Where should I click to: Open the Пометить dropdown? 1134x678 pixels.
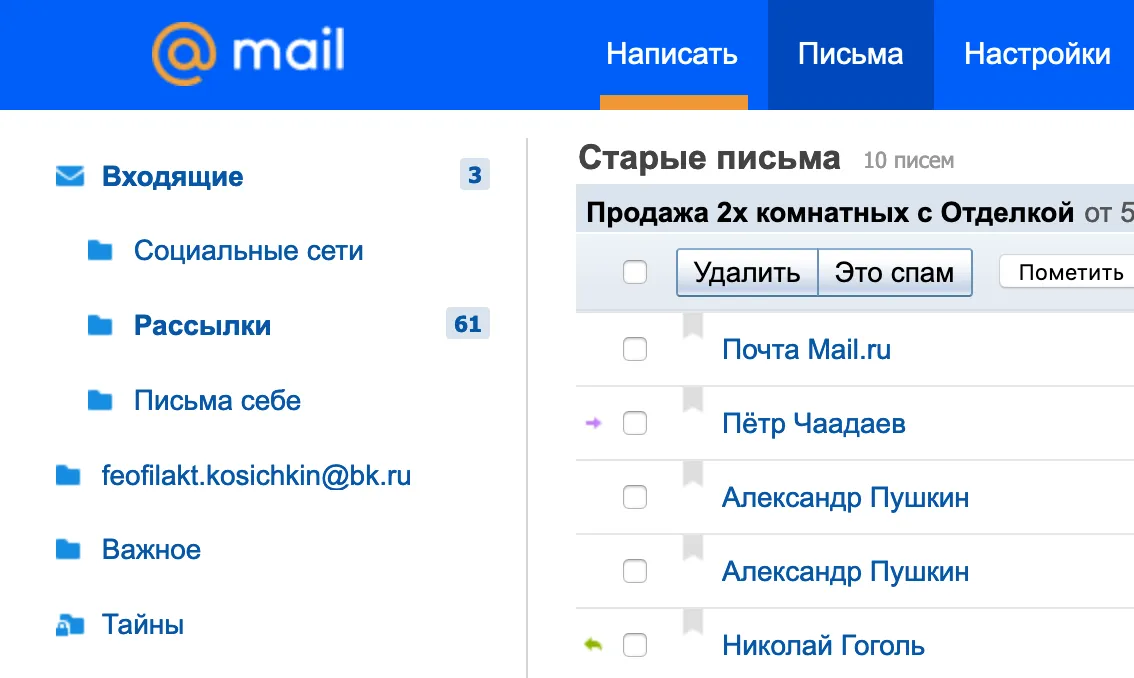[1067, 272]
